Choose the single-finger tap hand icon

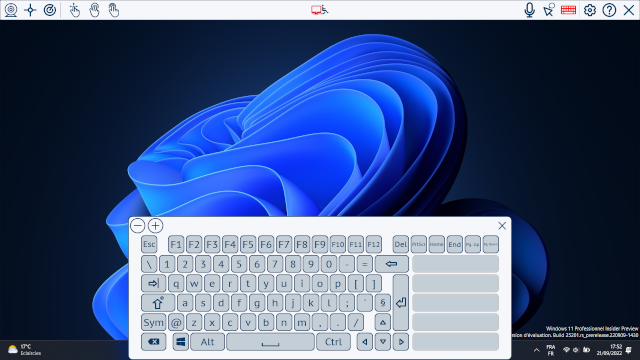(x=75, y=10)
